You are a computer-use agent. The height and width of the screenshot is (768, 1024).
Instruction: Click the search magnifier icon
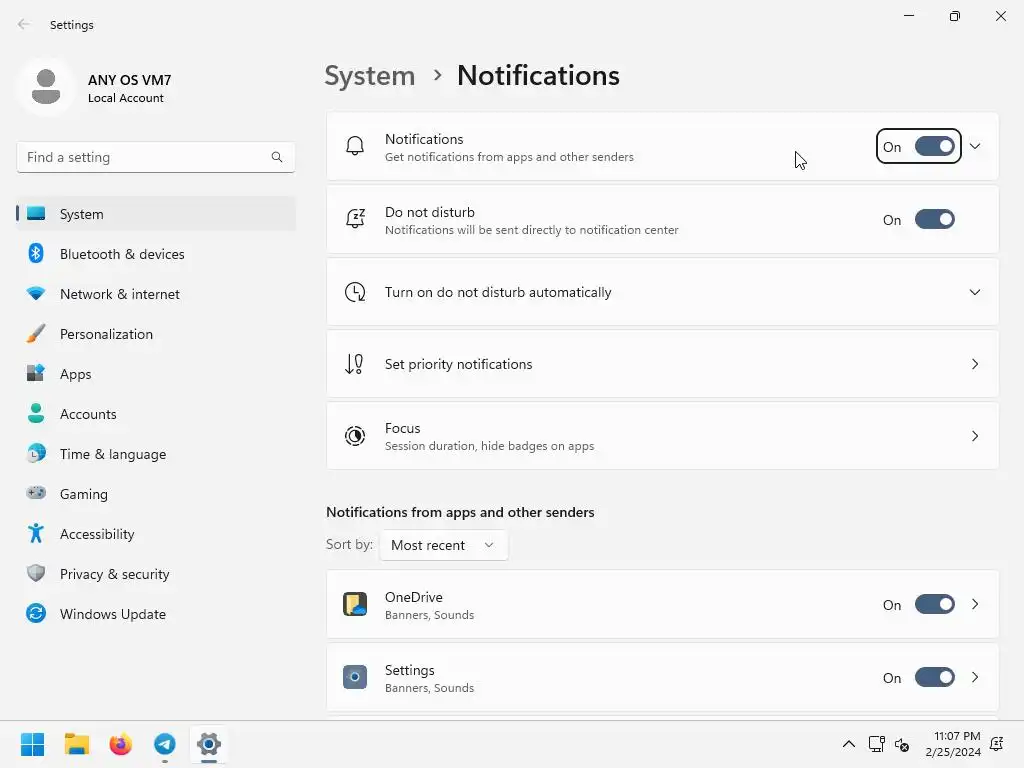pyautogui.click(x=277, y=157)
